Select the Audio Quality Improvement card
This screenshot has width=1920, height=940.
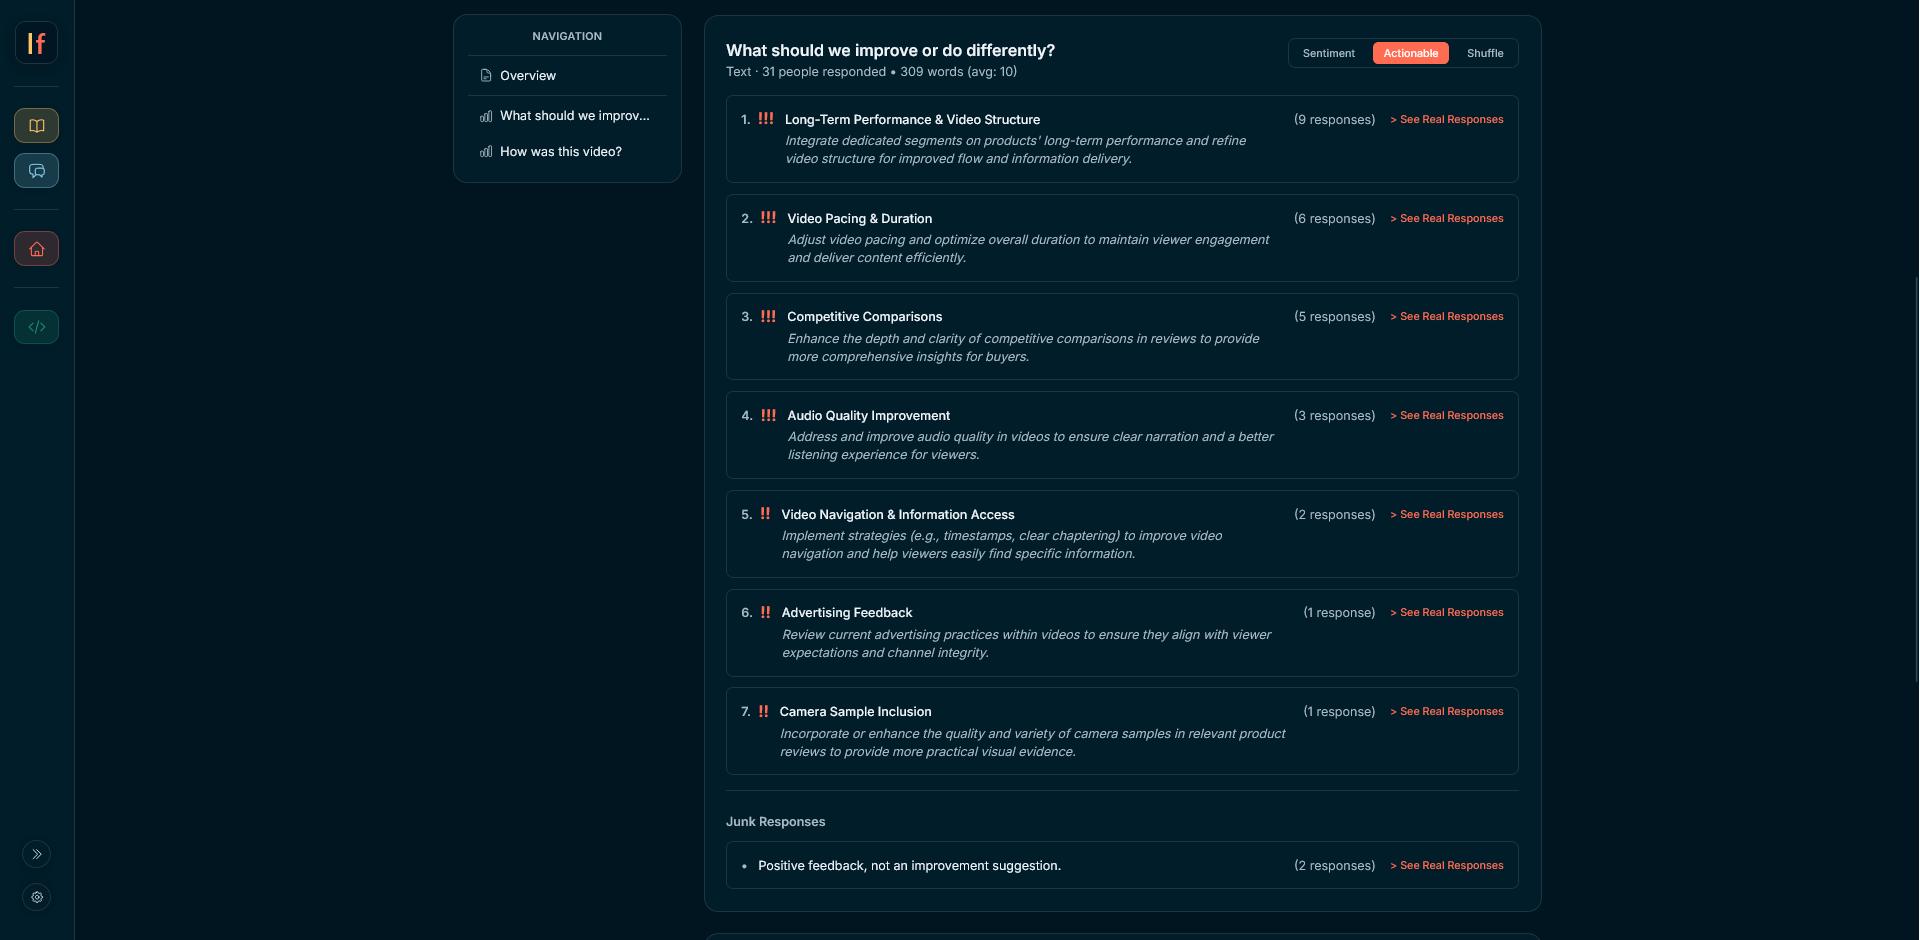(x=1122, y=435)
